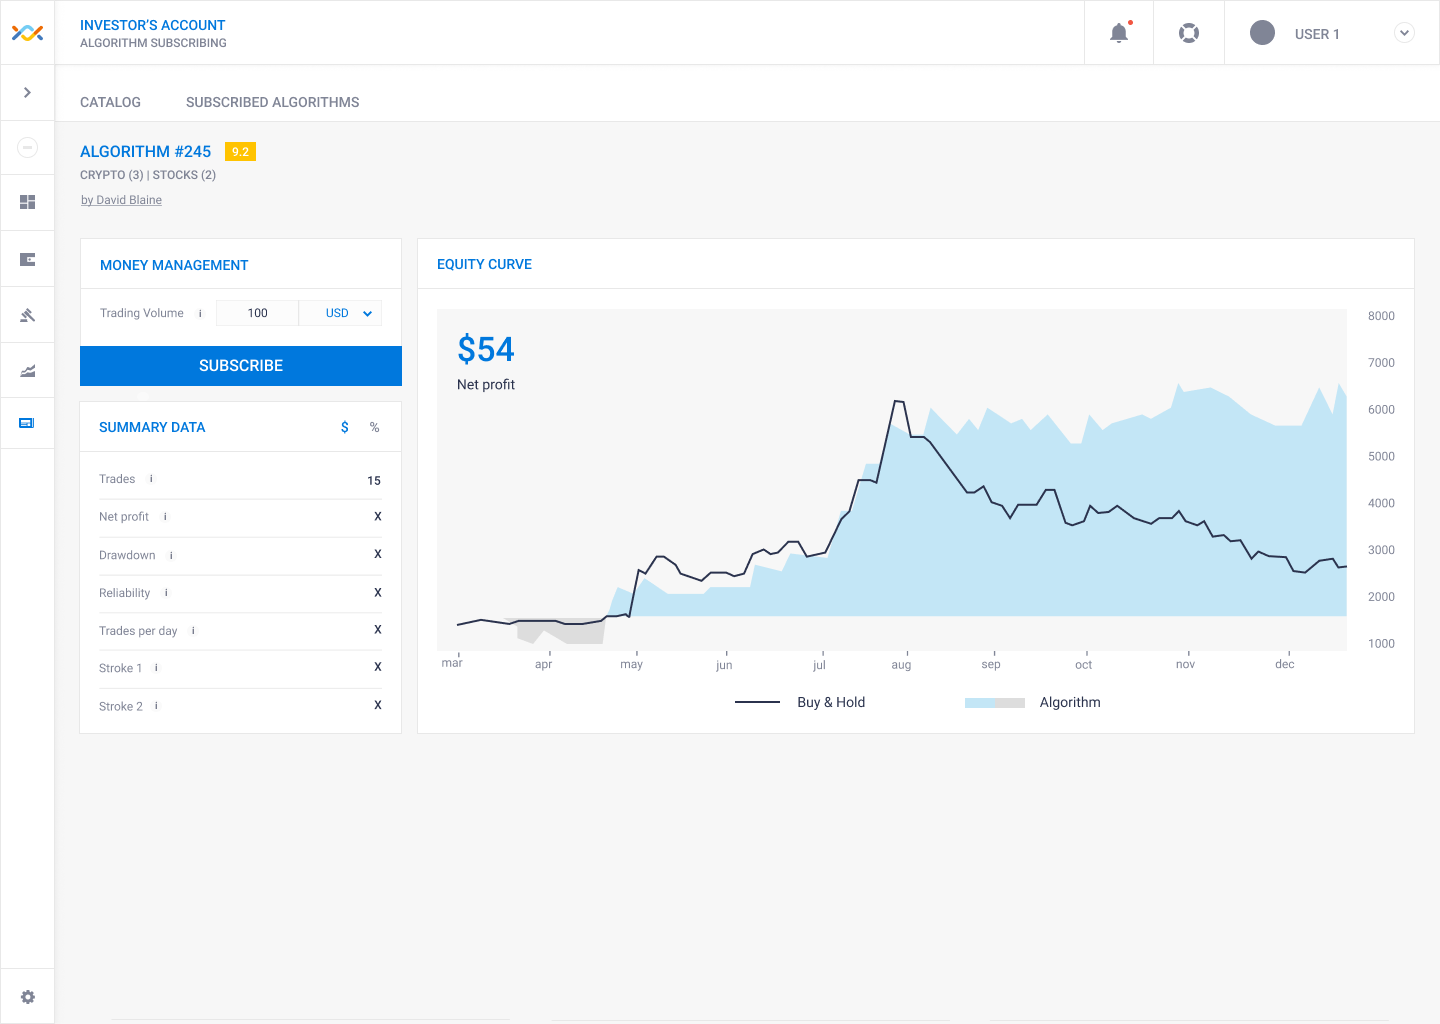Toggle summary data to percent view

click(x=375, y=427)
